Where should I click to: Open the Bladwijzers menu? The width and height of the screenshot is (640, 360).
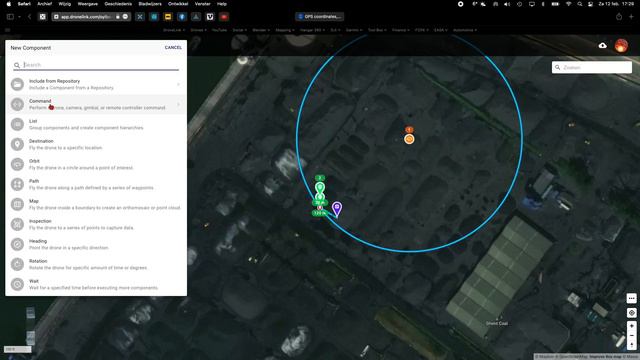150,4
